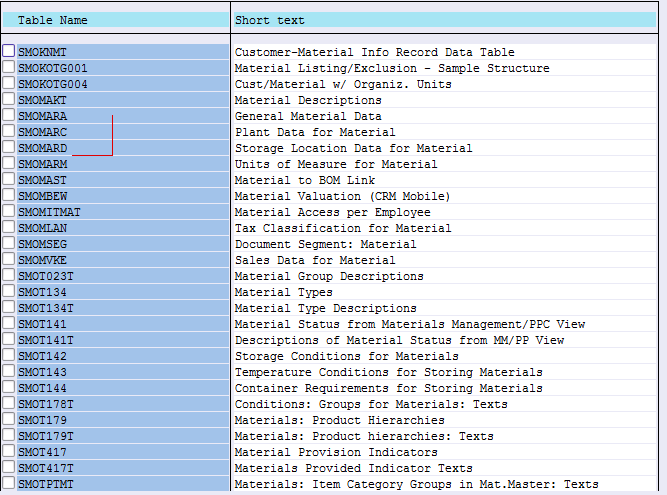Screen dimensions: 667x495
Task: Select 'Cust/Material w/ Organiz. Units'
Action: (343, 84)
